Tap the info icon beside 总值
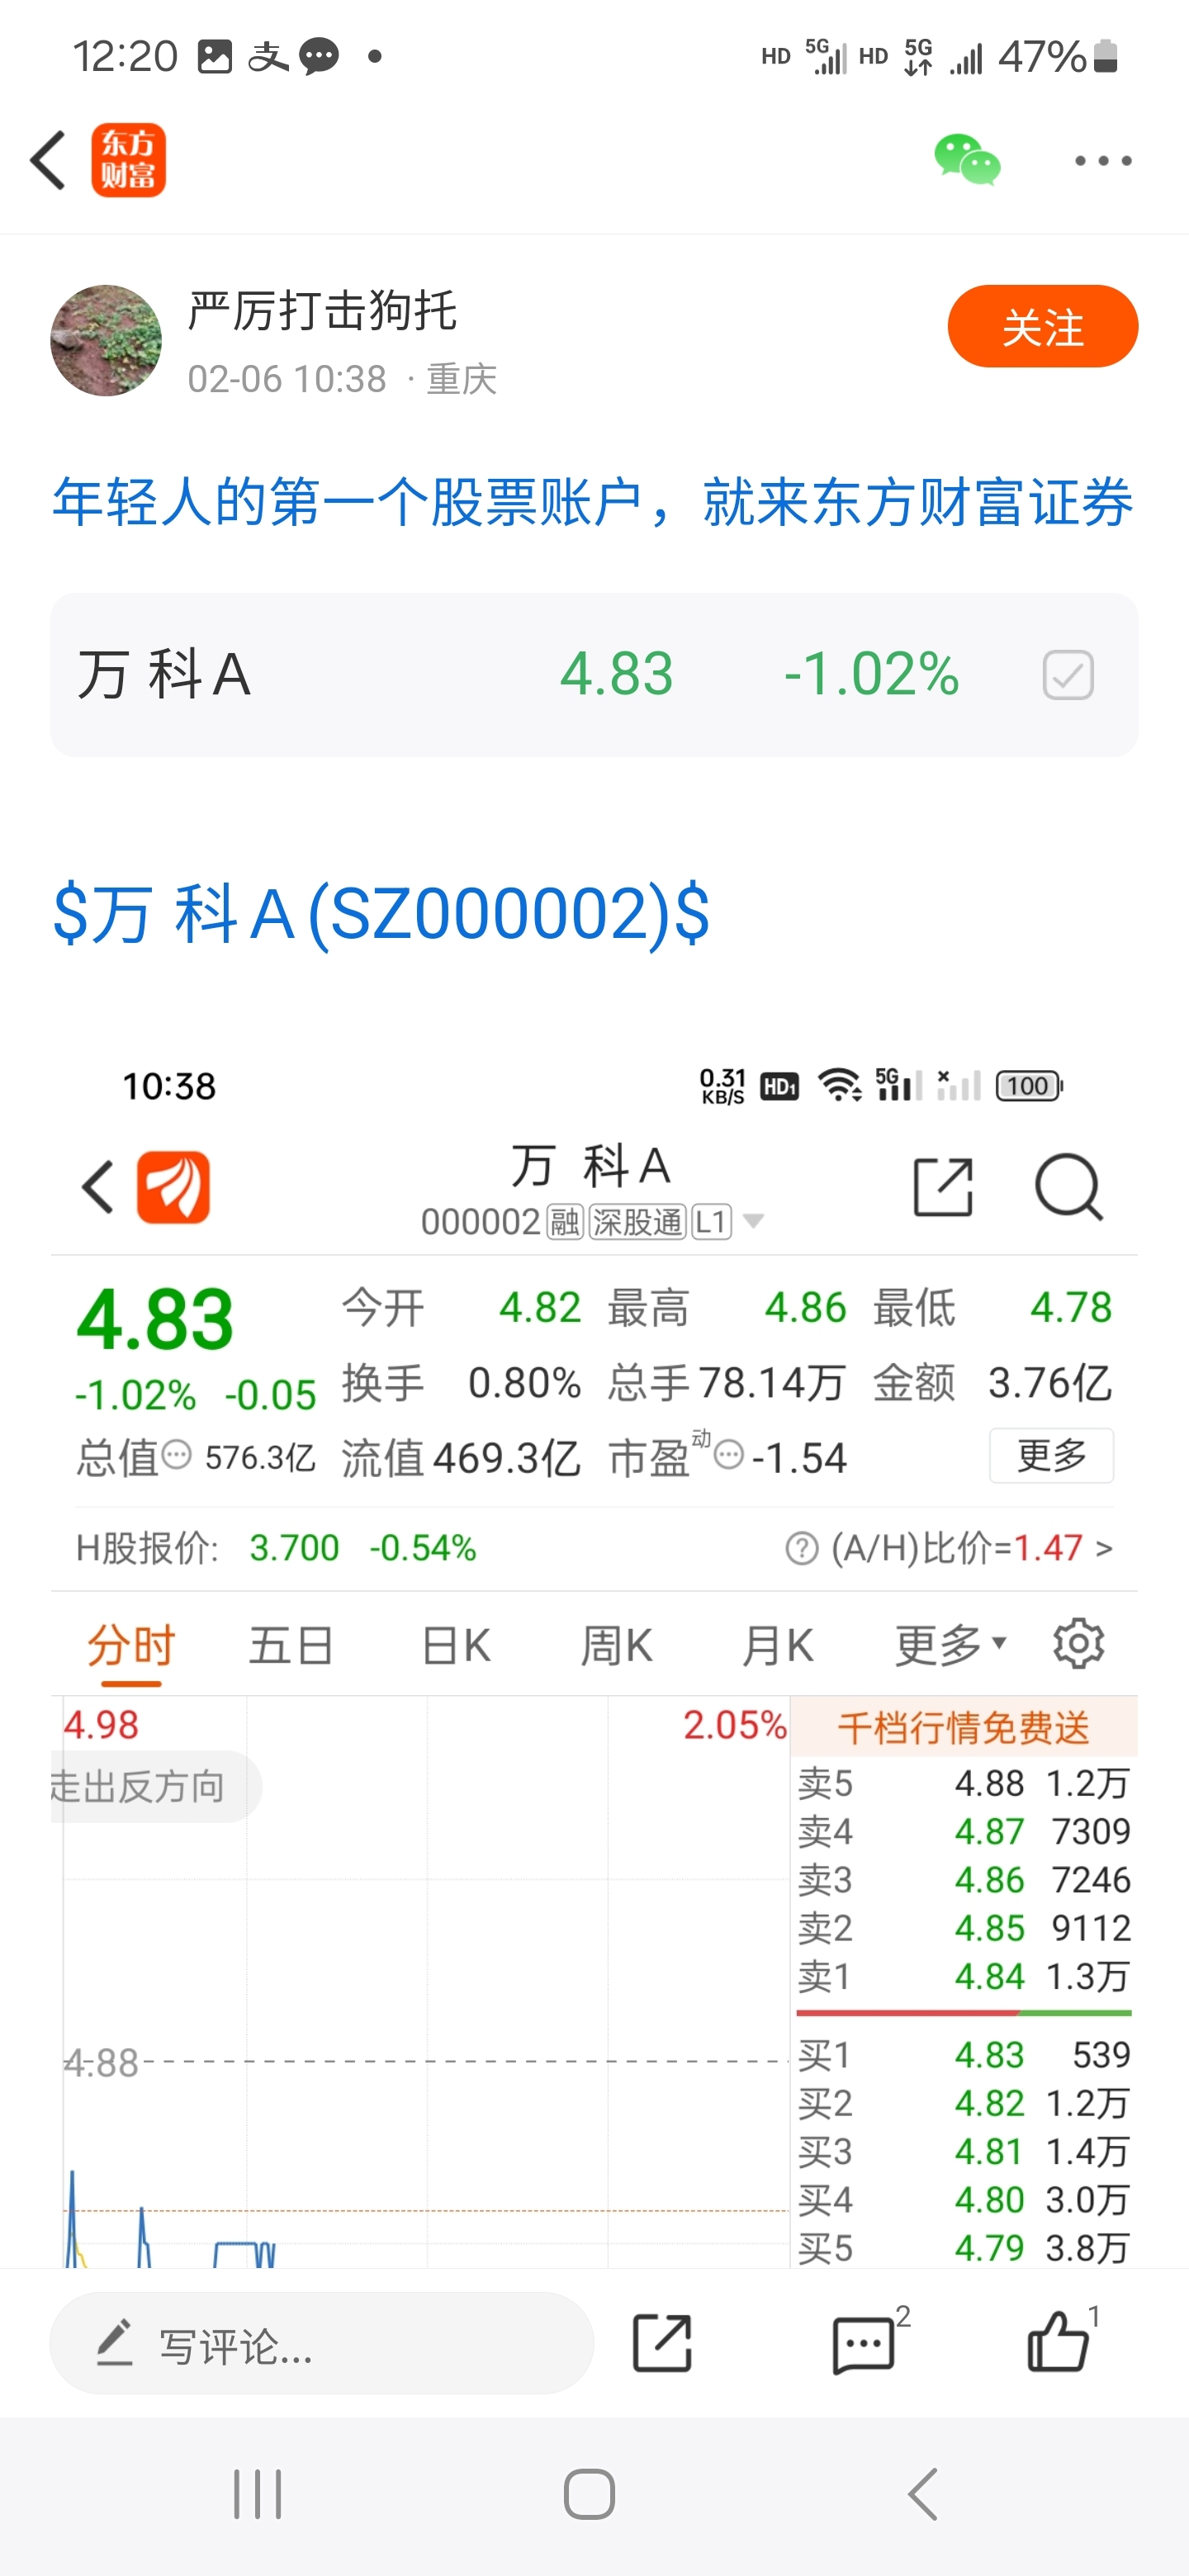Image resolution: width=1189 pixels, height=2576 pixels. [x=176, y=1455]
